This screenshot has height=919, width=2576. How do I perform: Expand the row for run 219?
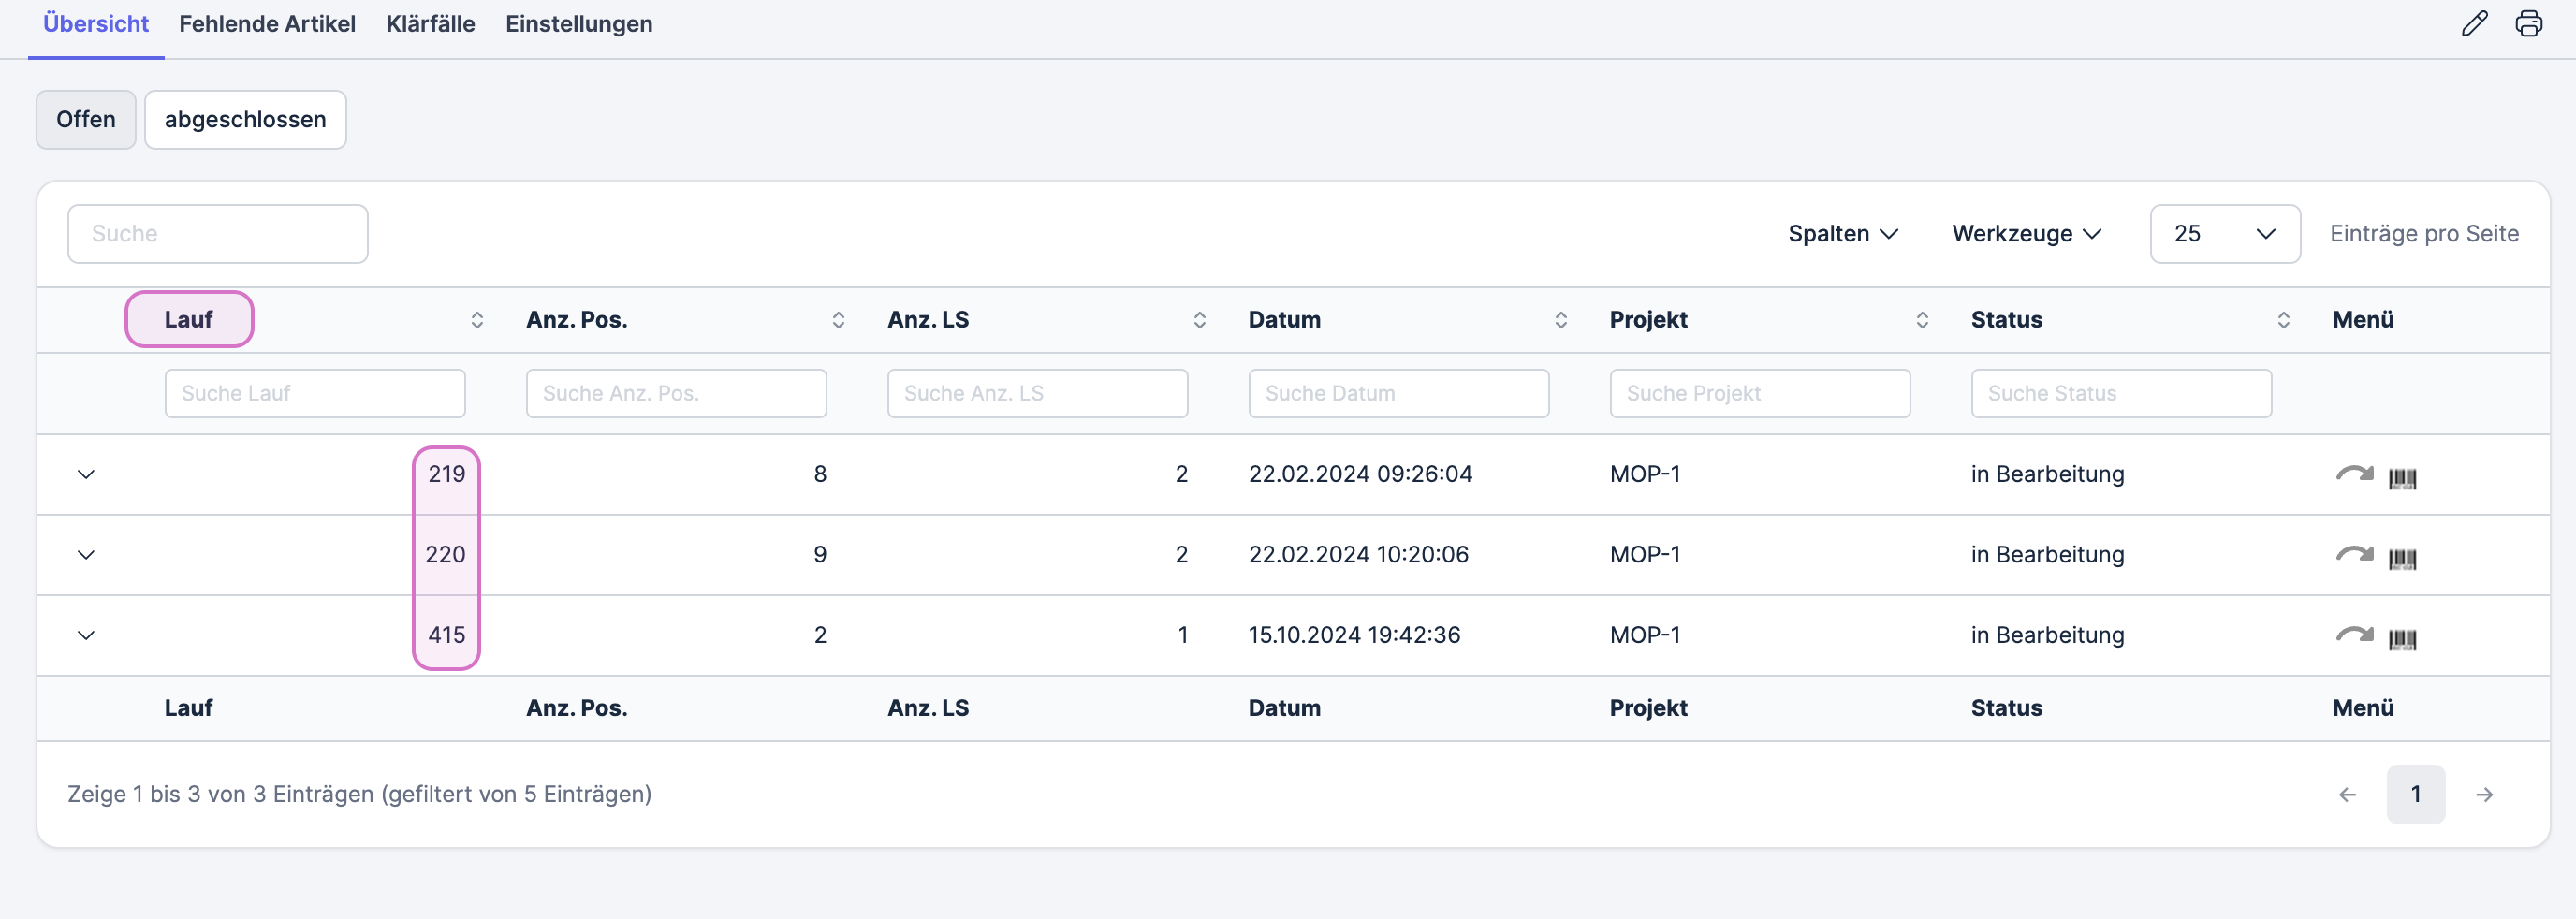pyautogui.click(x=86, y=474)
